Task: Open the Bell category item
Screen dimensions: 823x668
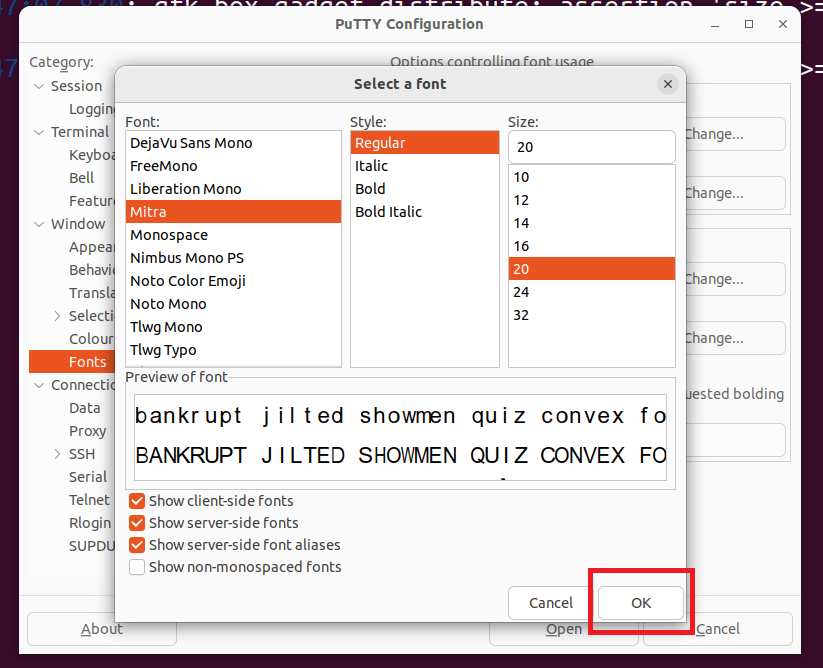Action: click(x=81, y=178)
